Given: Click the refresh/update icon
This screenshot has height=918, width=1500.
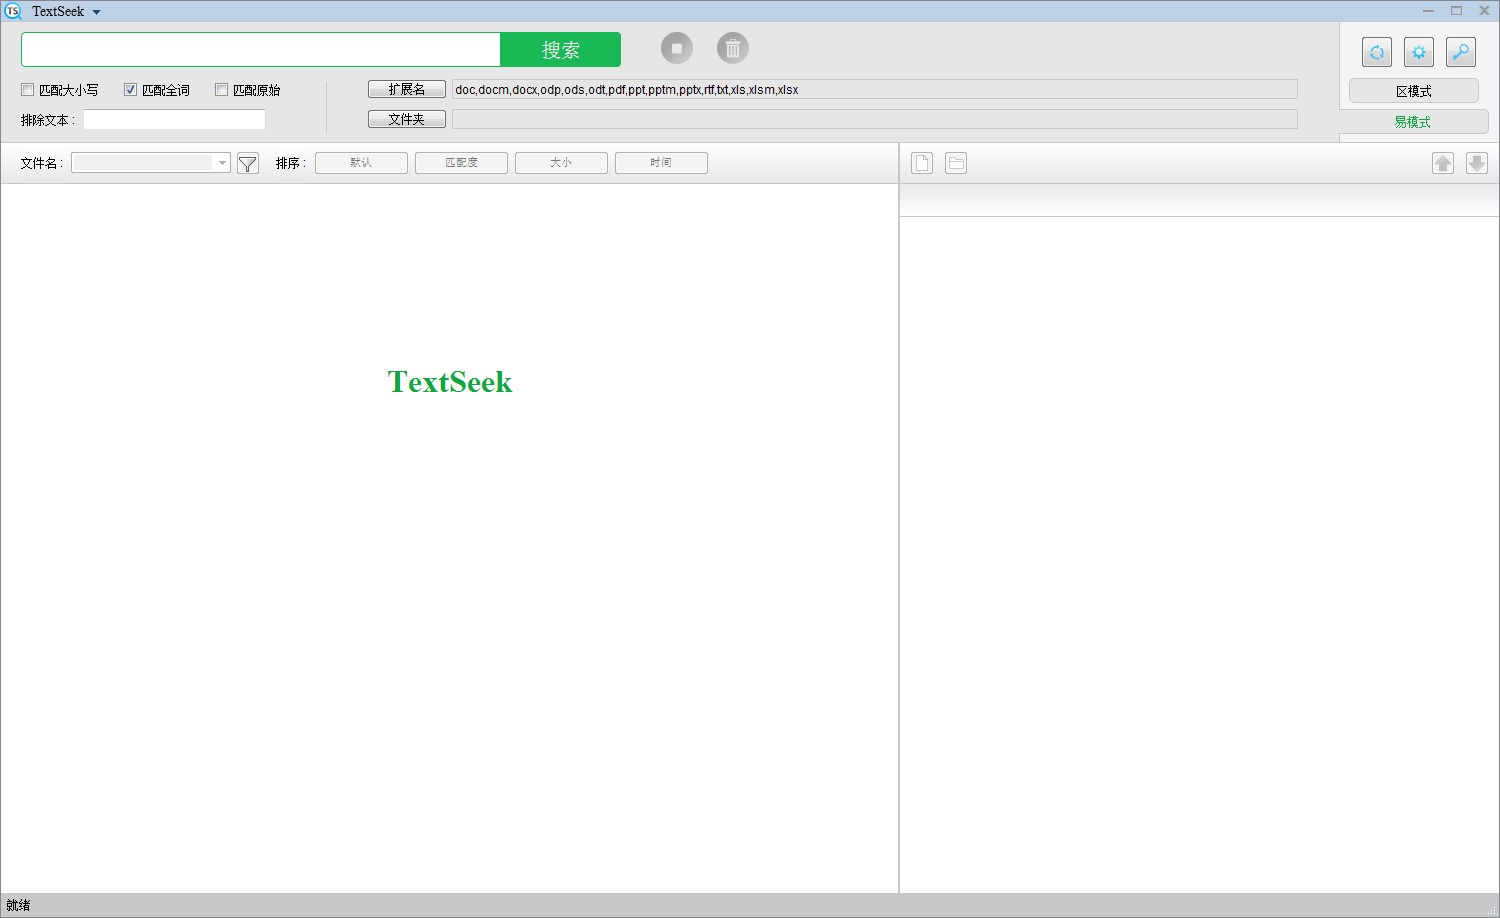Looking at the screenshot, I should pyautogui.click(x=1377, y=51).
